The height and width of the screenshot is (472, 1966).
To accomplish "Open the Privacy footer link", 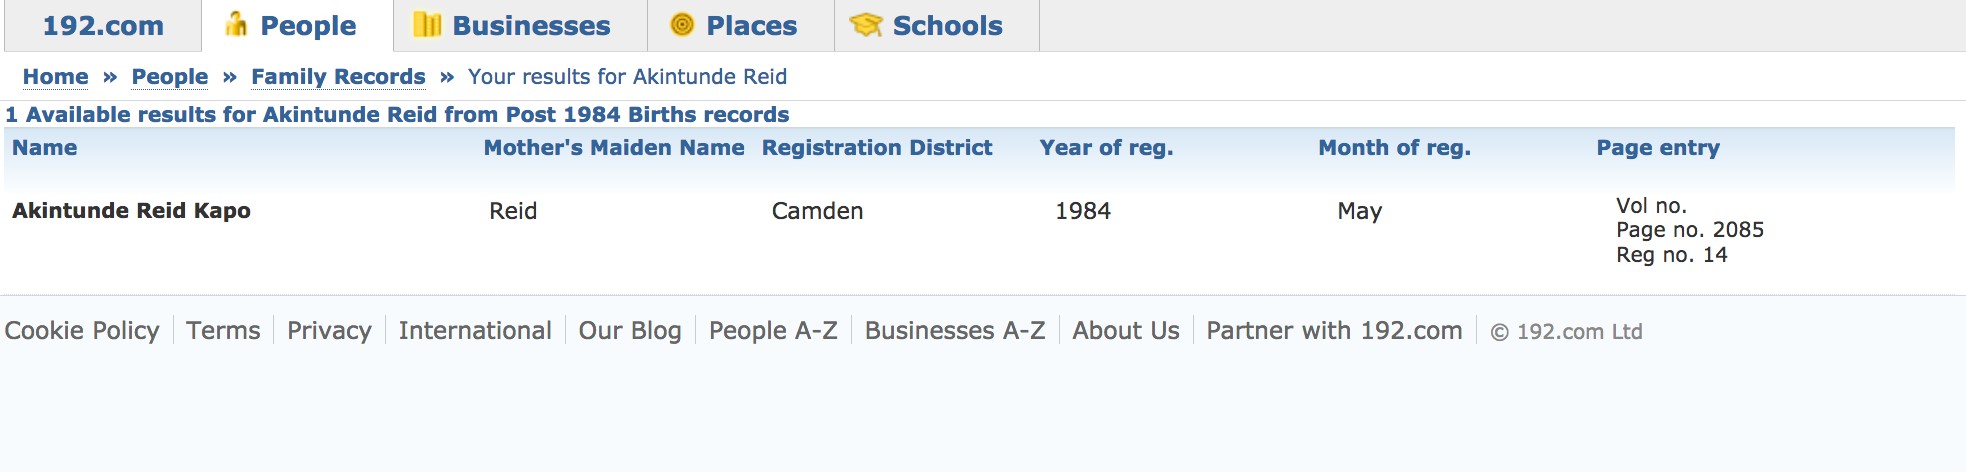I will point(329,331).
